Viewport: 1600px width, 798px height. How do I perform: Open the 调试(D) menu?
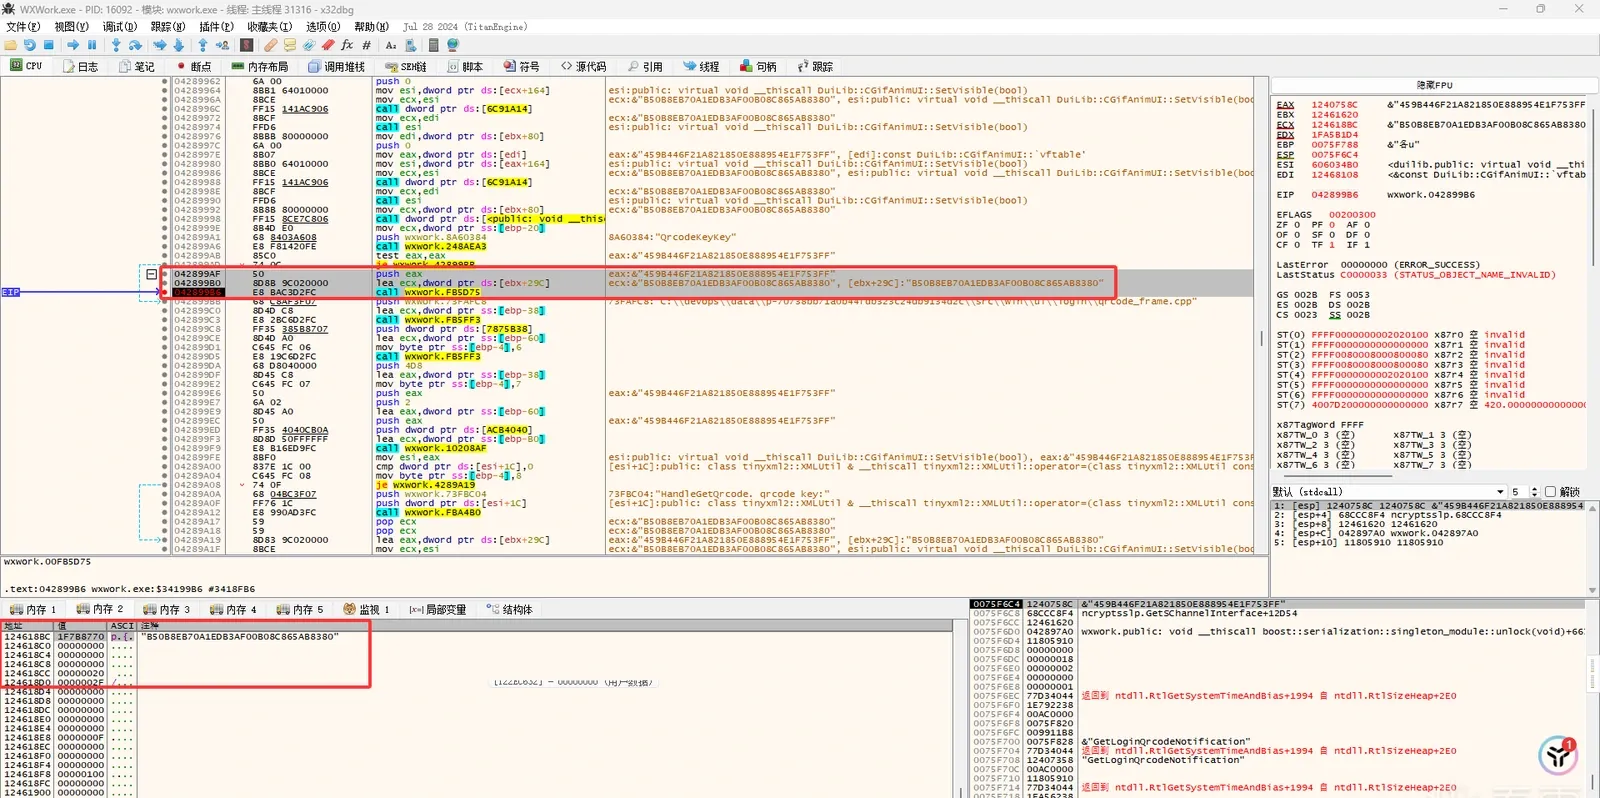(120, 27)
